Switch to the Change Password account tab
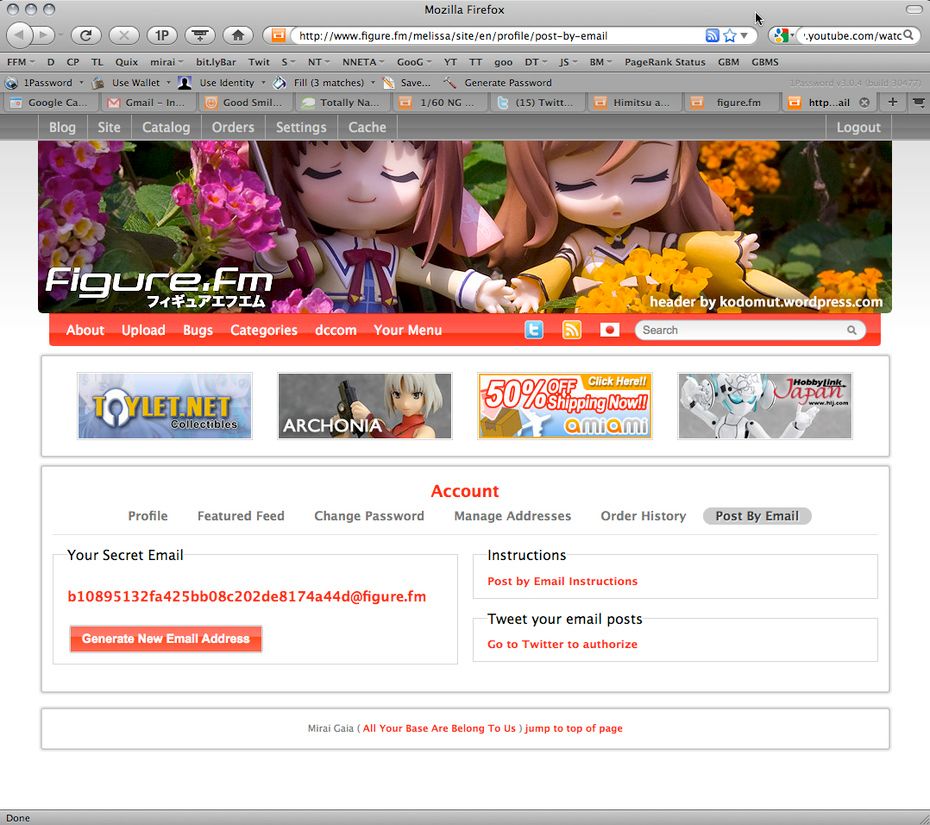 click(369, 516)
